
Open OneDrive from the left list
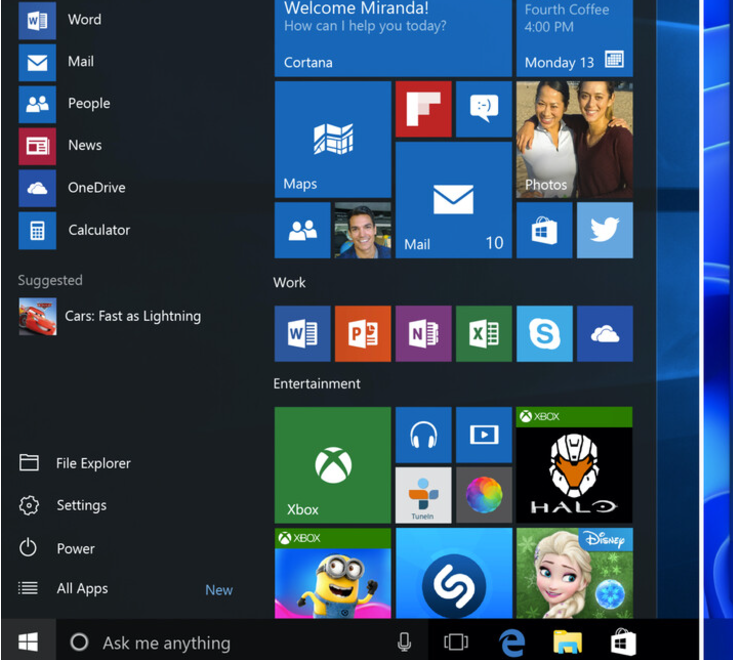point(72,188)
